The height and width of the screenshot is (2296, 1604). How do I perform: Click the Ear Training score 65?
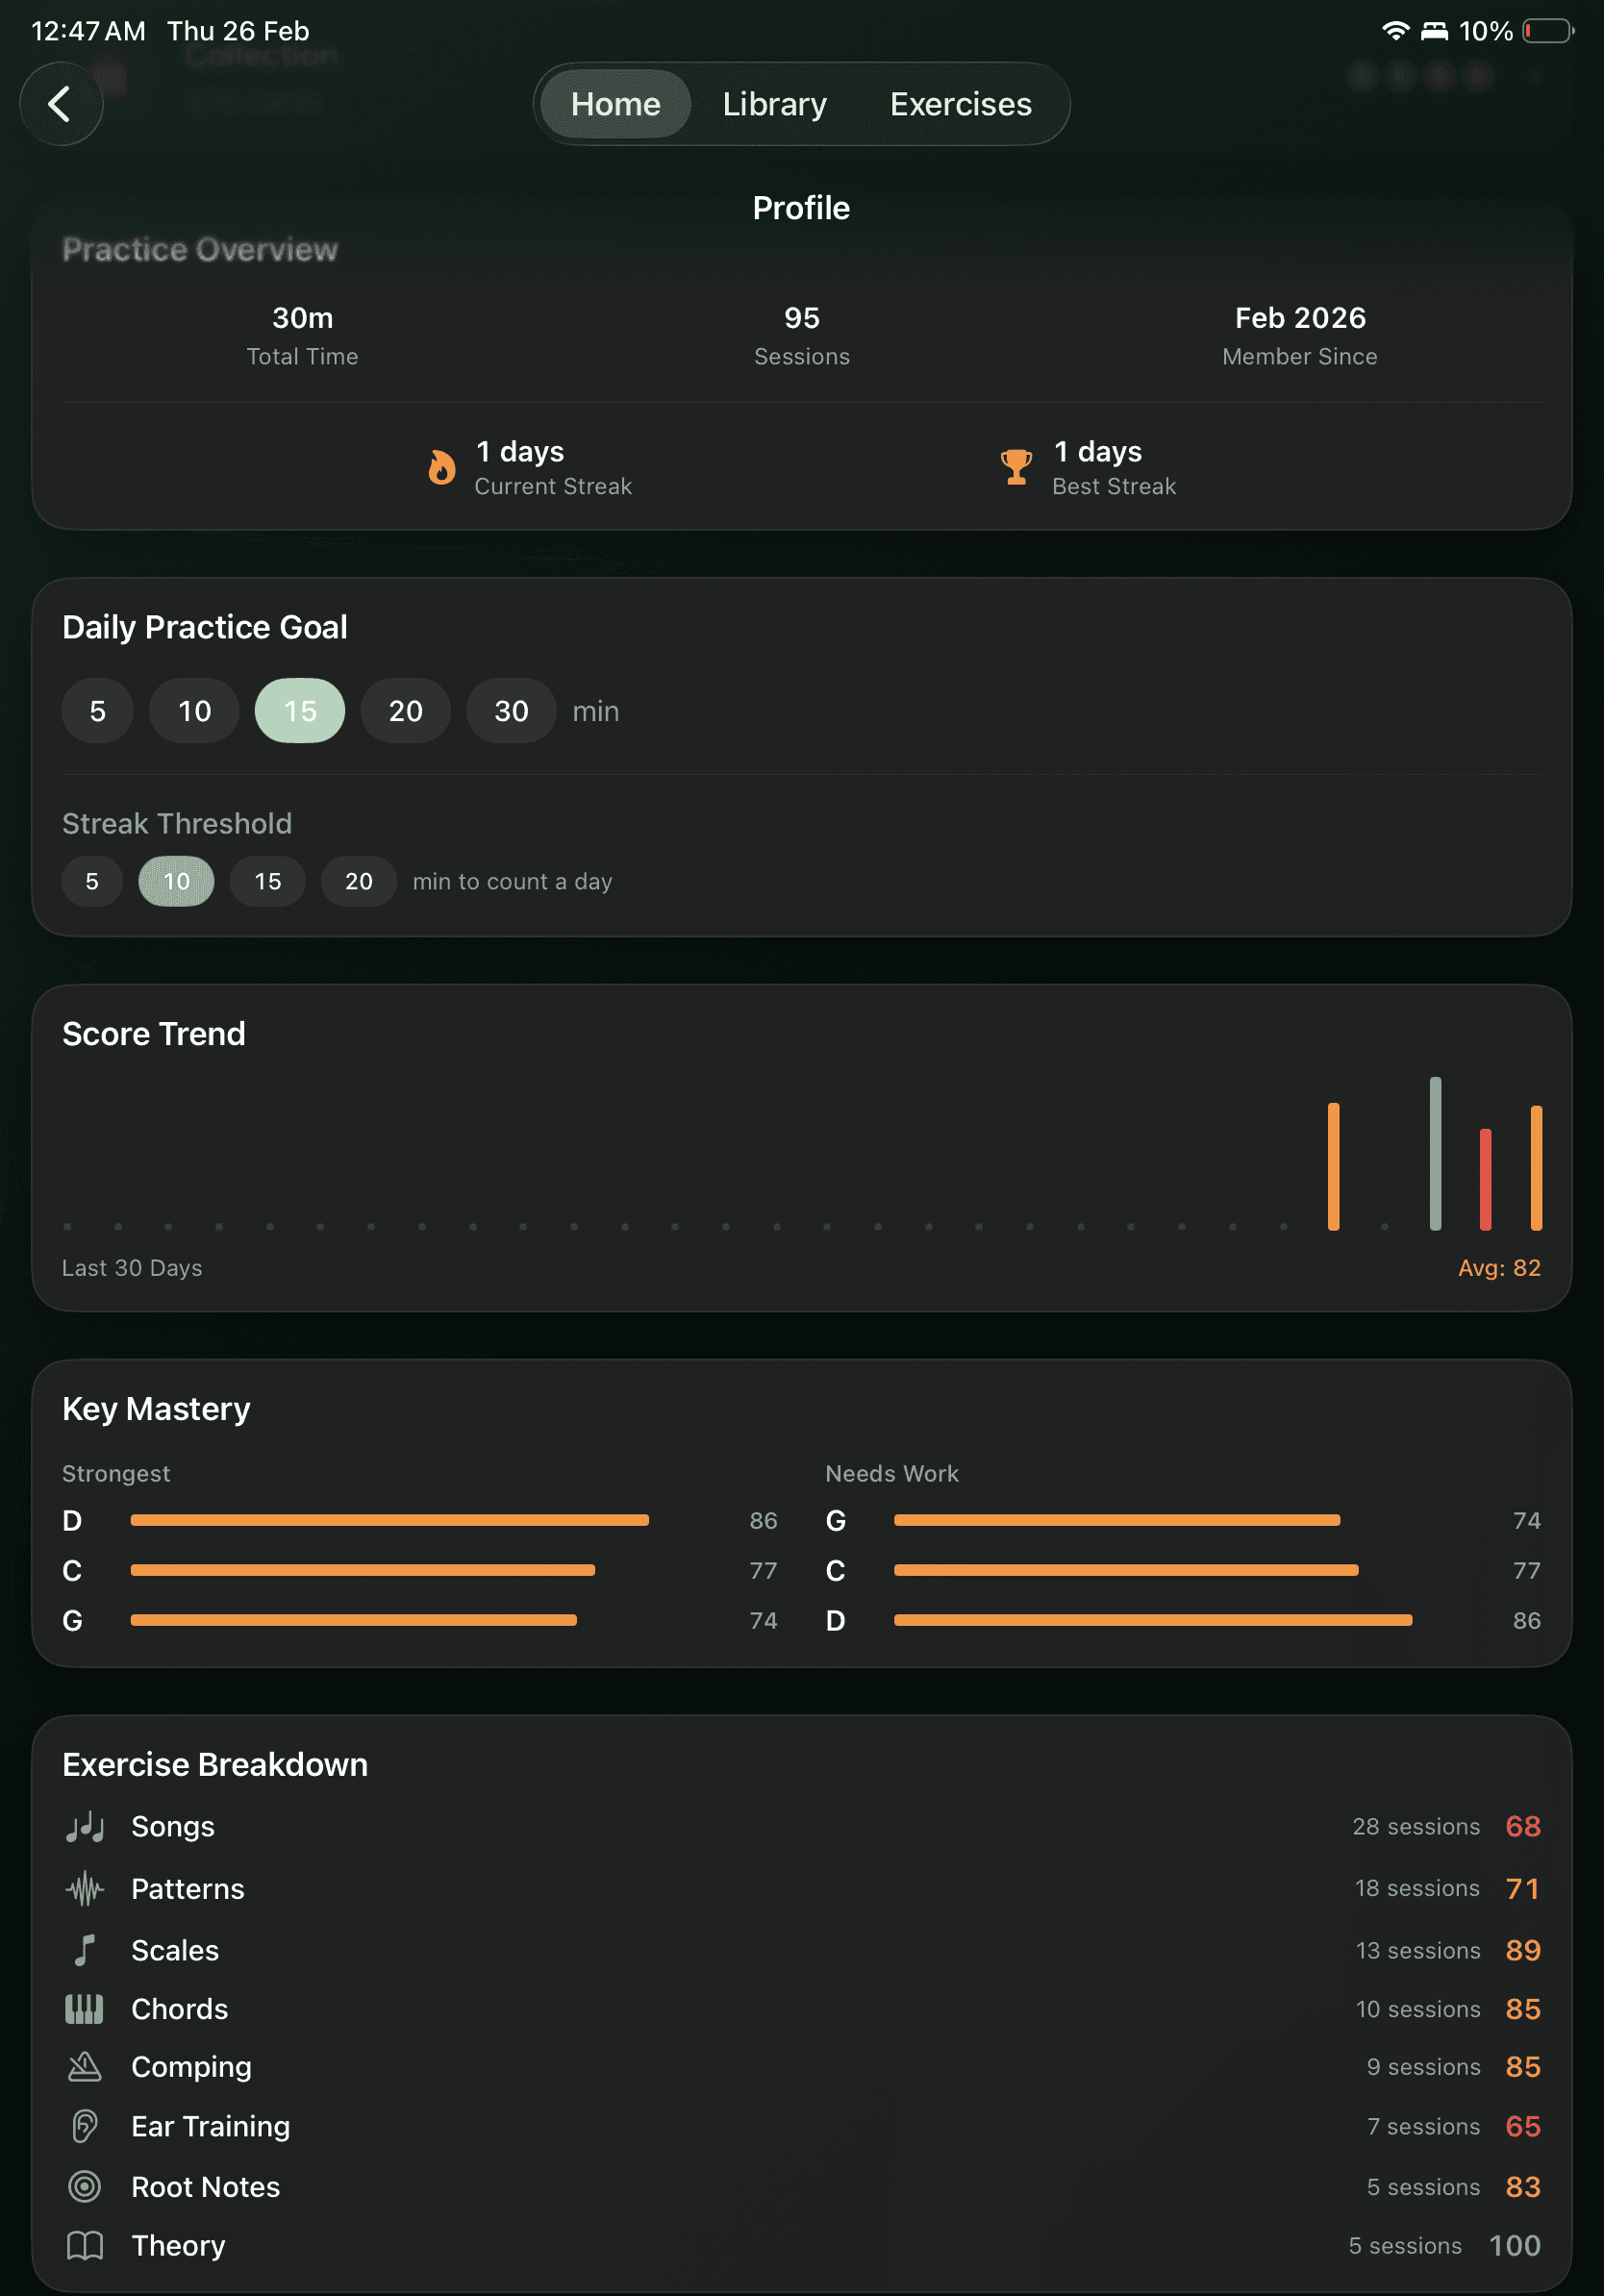point(1522,2127)
